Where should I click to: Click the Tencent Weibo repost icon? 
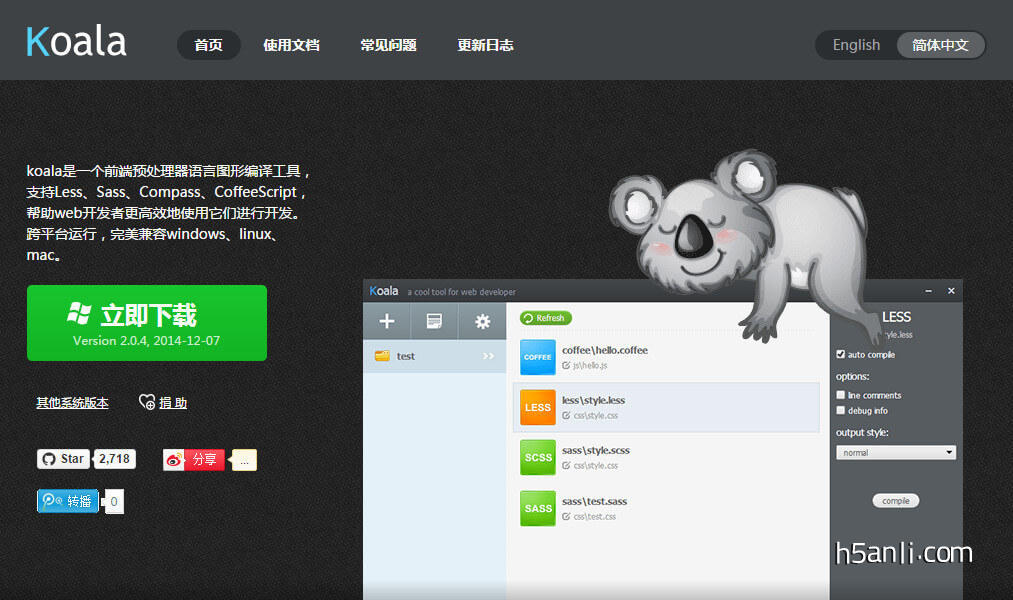pos(52,501)
